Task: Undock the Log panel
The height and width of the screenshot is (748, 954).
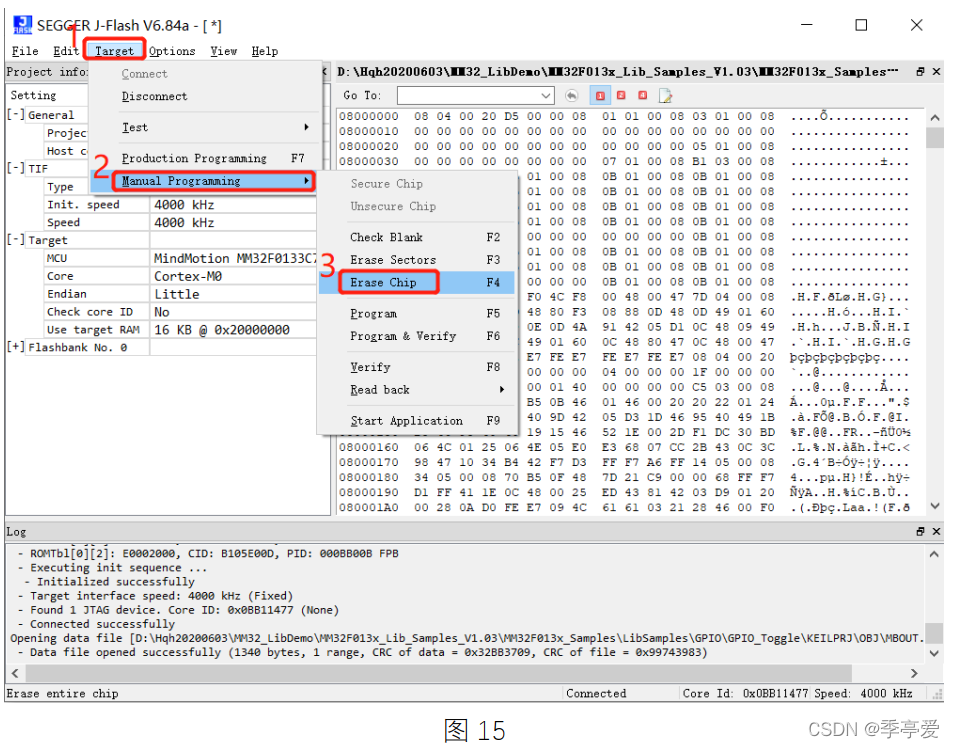Action: click(920, 531)
